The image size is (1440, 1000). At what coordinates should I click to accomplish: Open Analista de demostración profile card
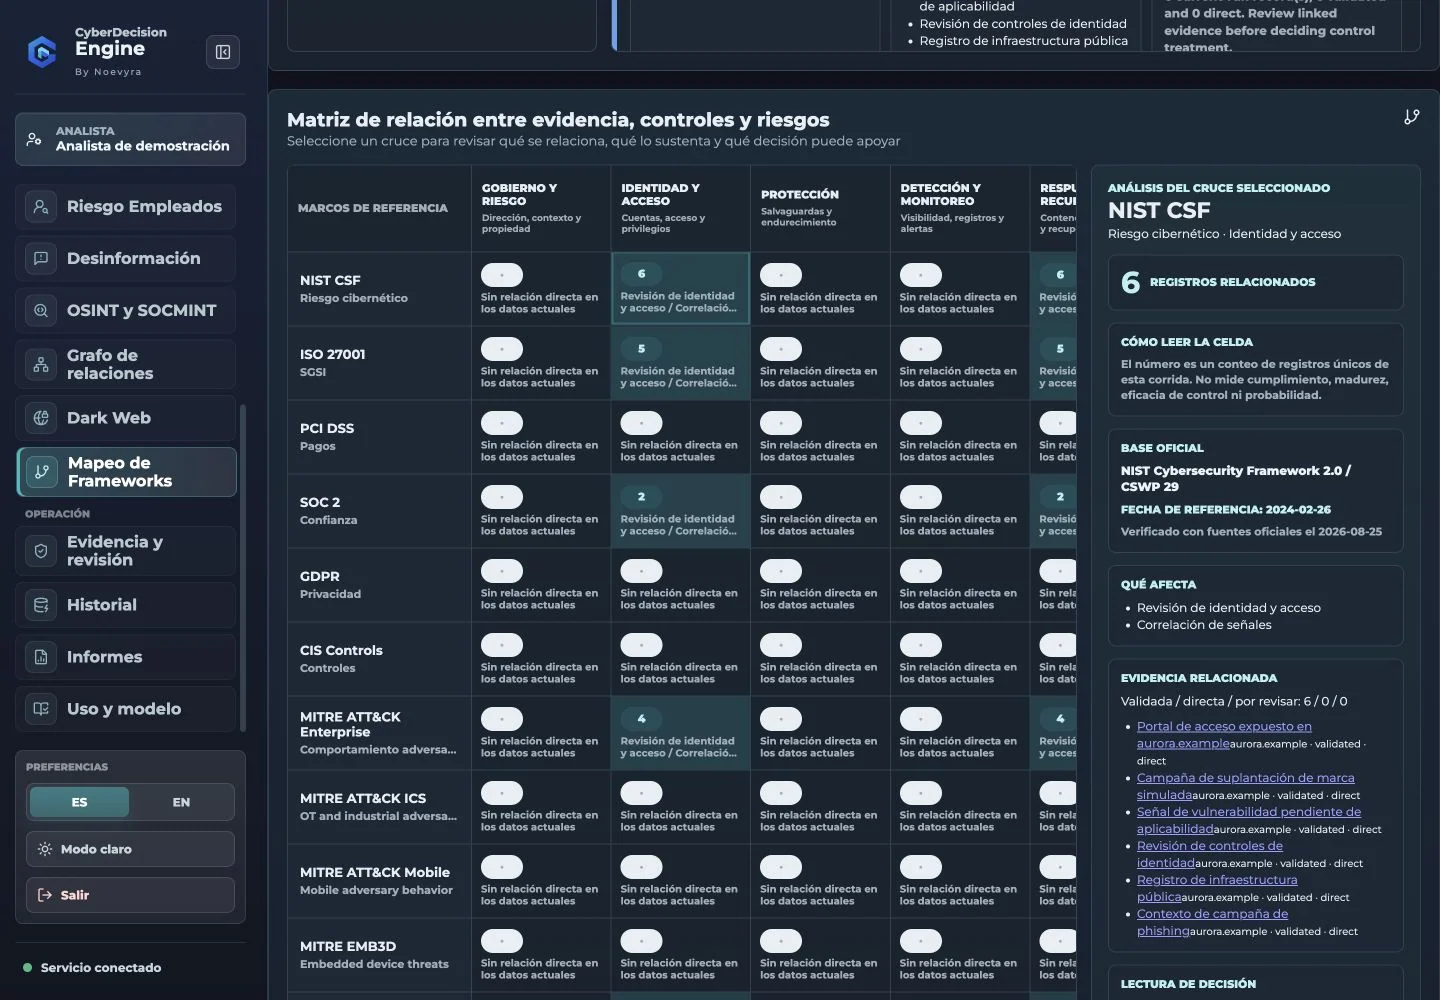pos(130,139)
